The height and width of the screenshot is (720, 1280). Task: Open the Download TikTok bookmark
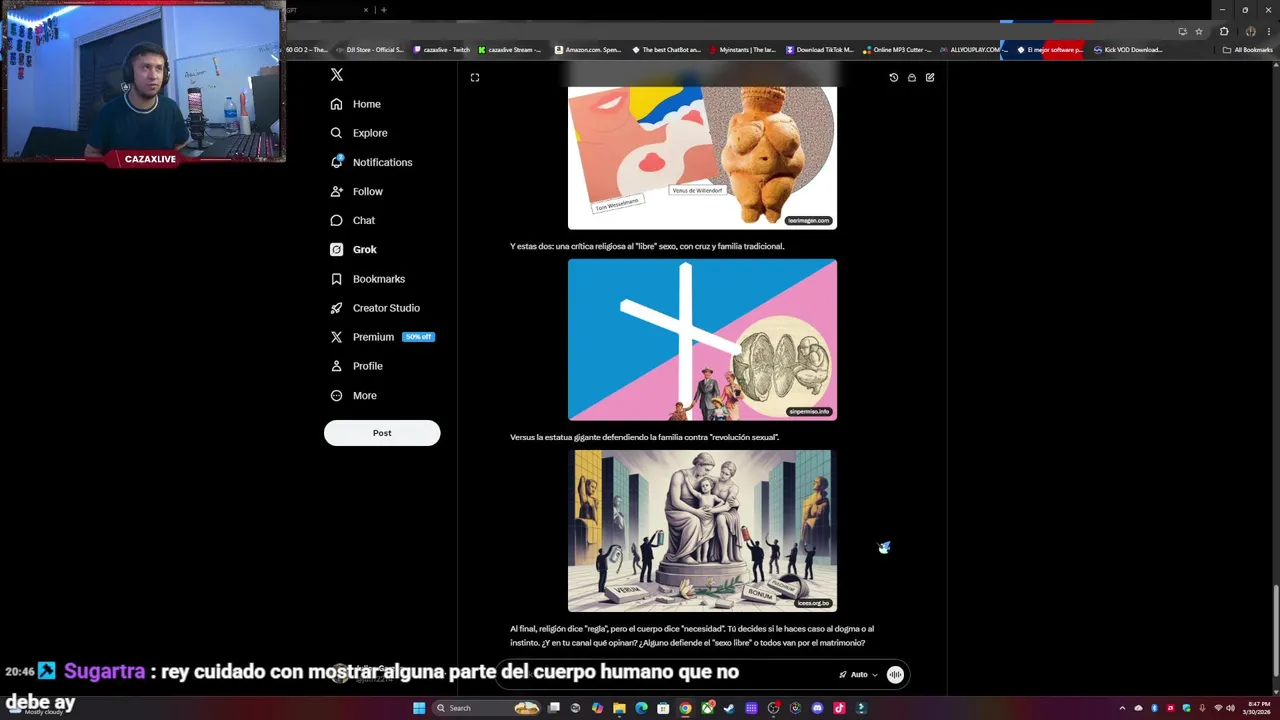point(820,50)
